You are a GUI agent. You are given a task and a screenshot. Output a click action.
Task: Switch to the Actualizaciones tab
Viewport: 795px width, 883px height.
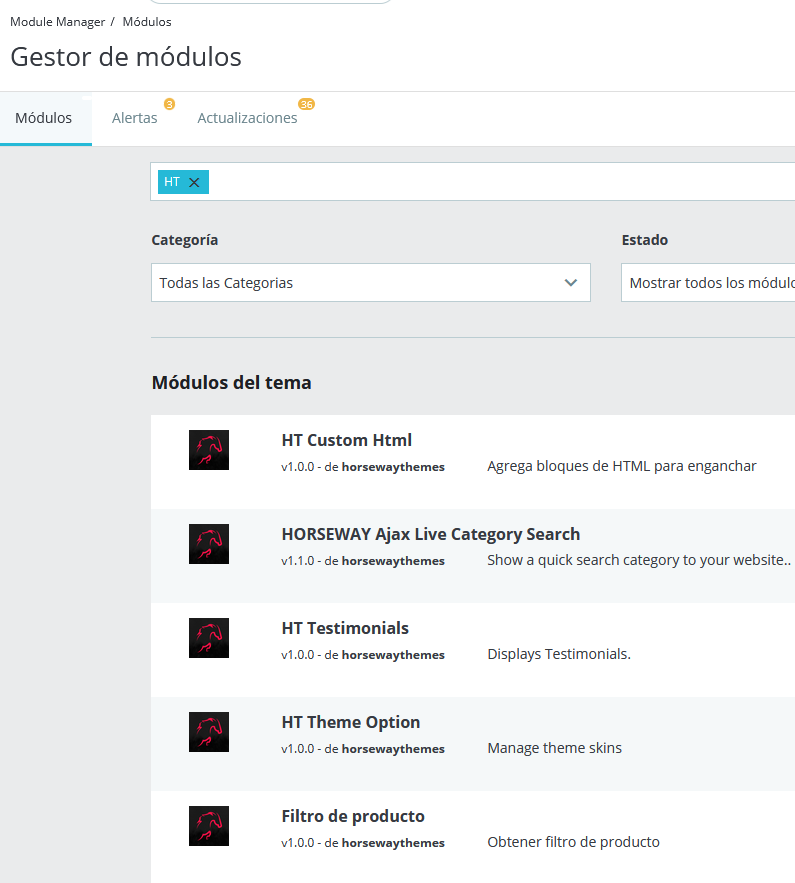[x=247, y=118]
